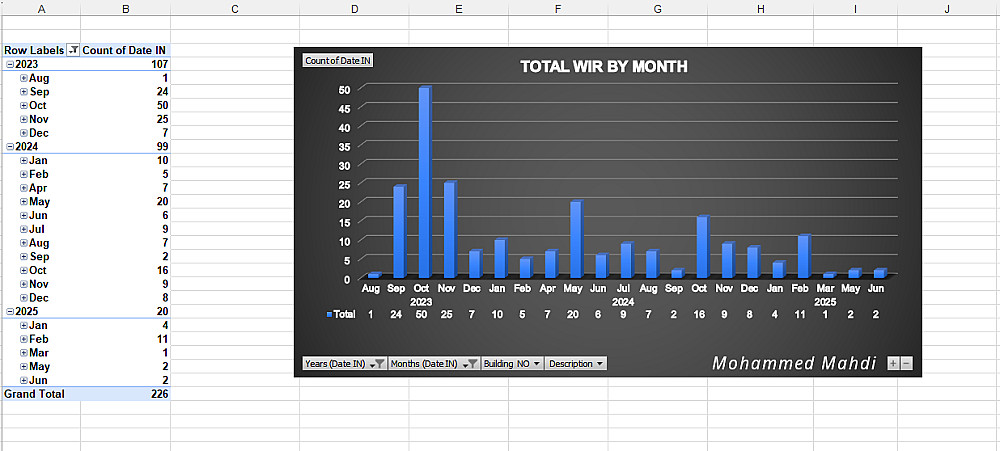Click the May 2024 chart bar
This screenshot has width=1000, height=451.
pyautogui.click(x=577, y=240)
